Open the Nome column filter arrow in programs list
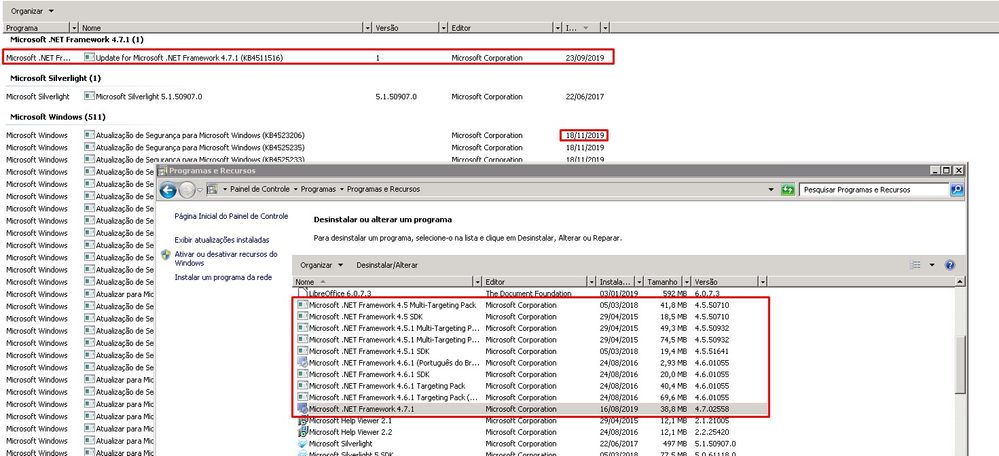 (x=478, y=281)
